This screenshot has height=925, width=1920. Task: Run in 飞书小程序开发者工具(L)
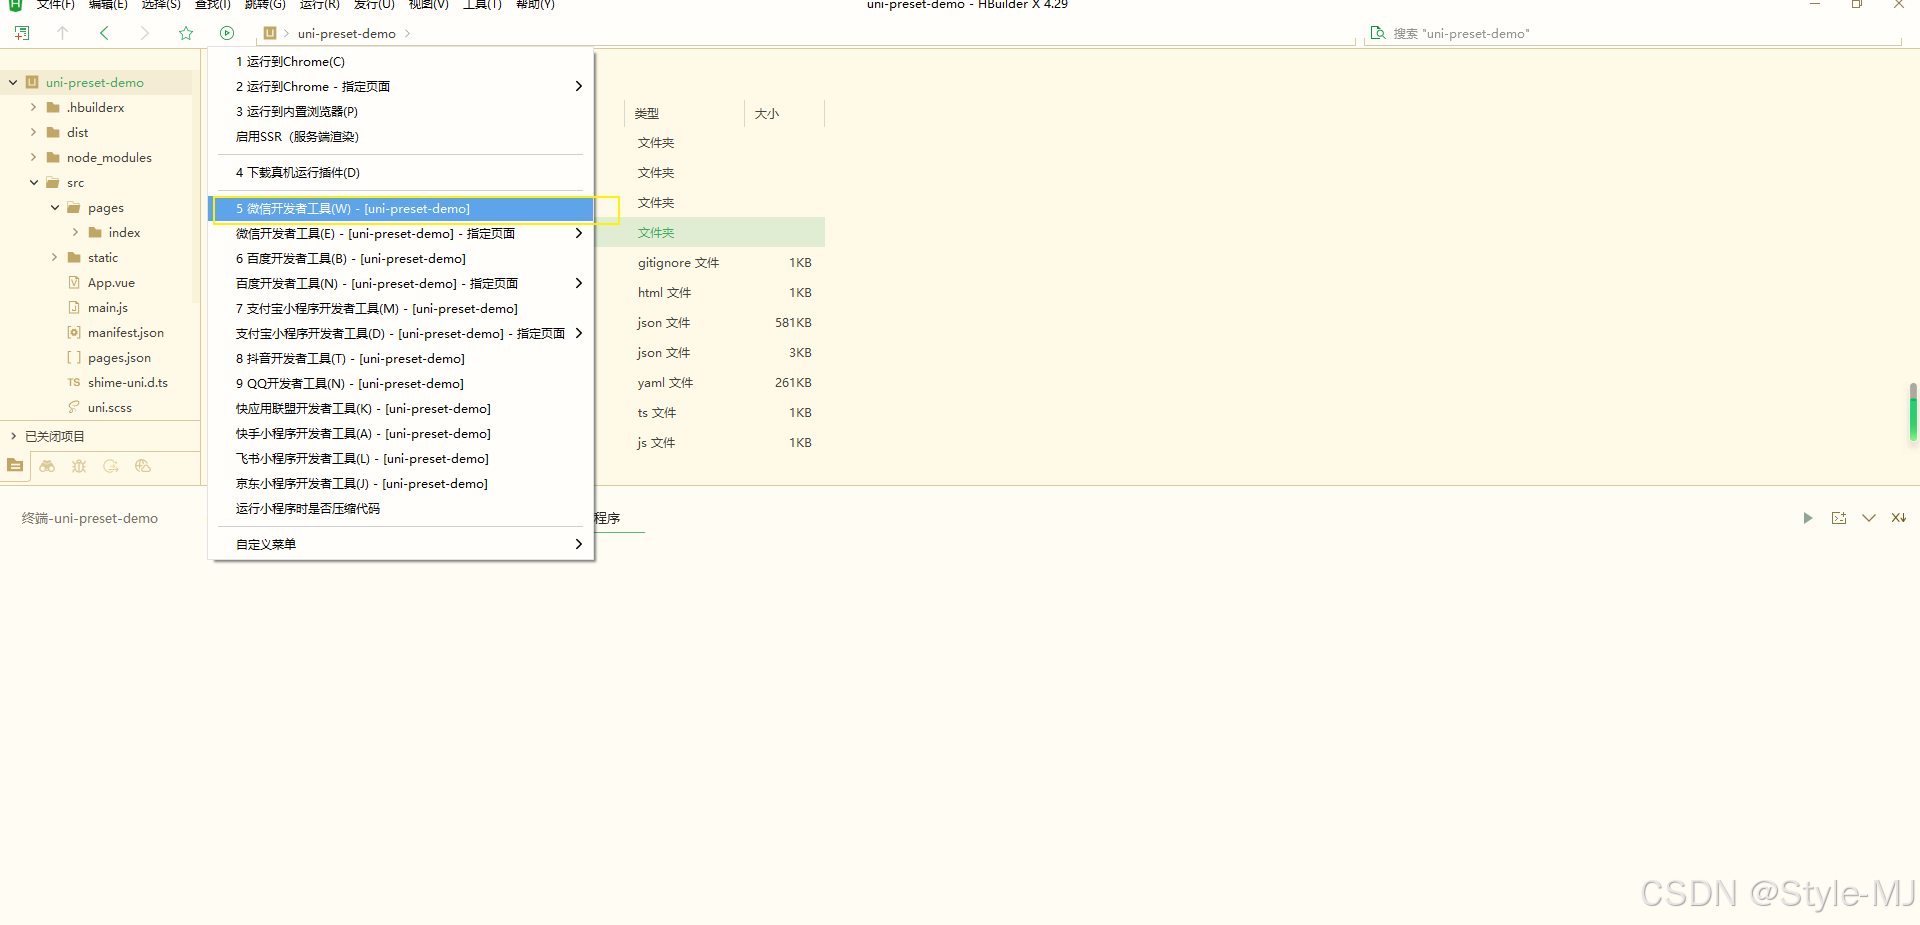coord(401,459)
